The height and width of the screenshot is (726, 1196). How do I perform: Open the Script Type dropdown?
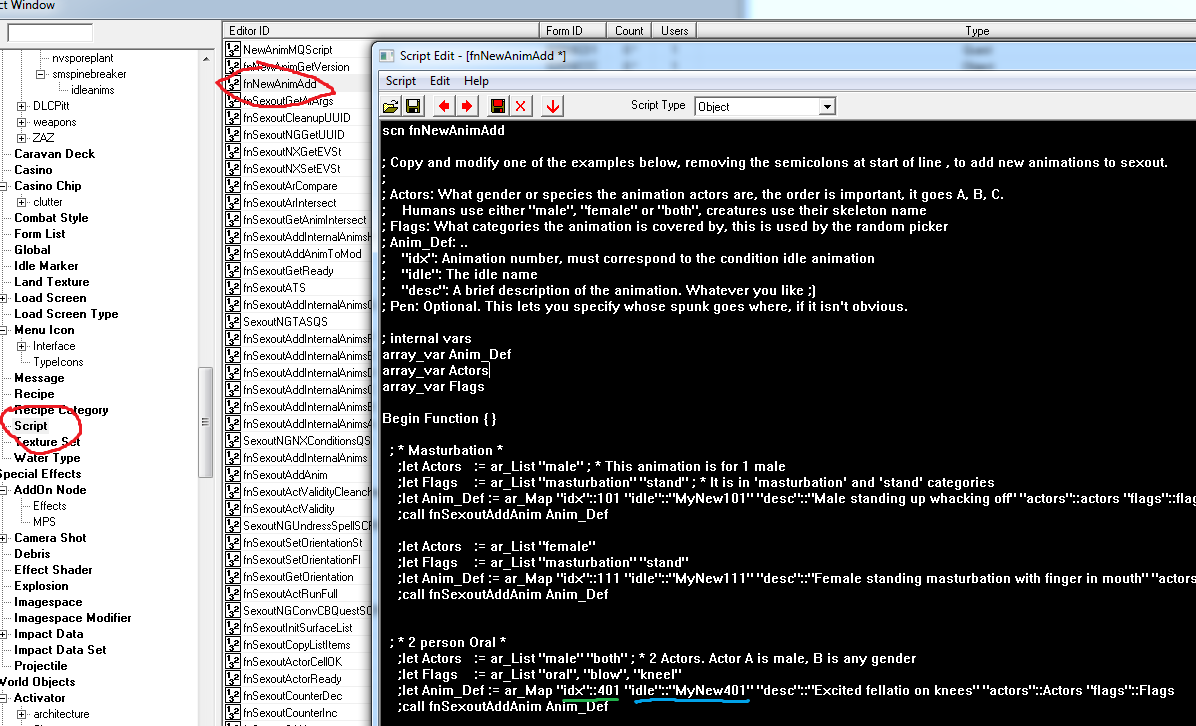(x=827, y=106)
